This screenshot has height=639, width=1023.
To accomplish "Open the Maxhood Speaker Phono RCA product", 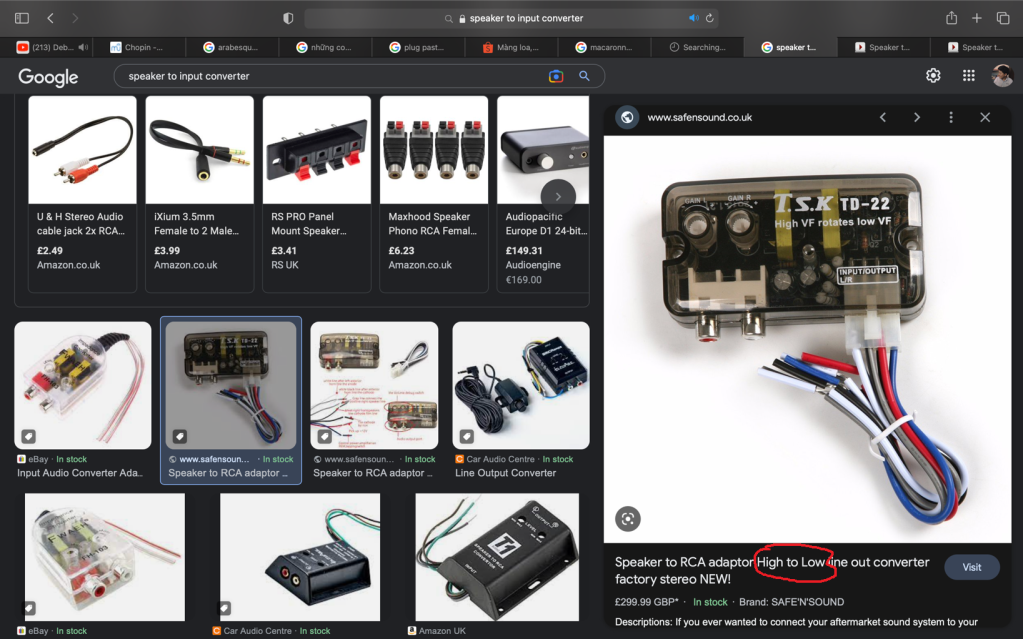I will click(x=434, y=193).
